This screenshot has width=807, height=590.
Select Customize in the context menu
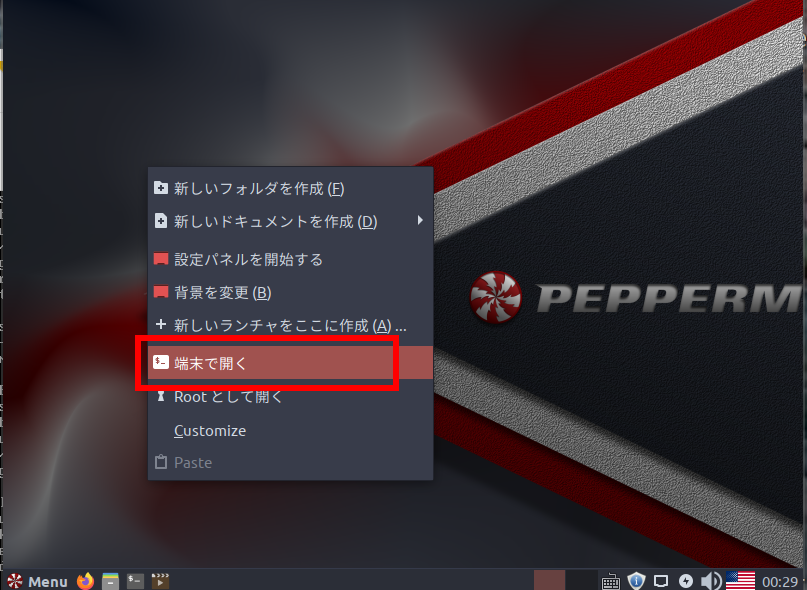(x=290, y=430)
